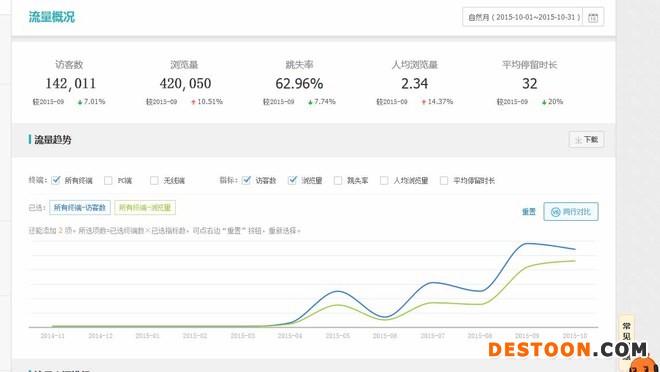Uncheck the 访客数 indicator checkbox
The height and width of the screenshot is (372, 660).
click(247, 181)
